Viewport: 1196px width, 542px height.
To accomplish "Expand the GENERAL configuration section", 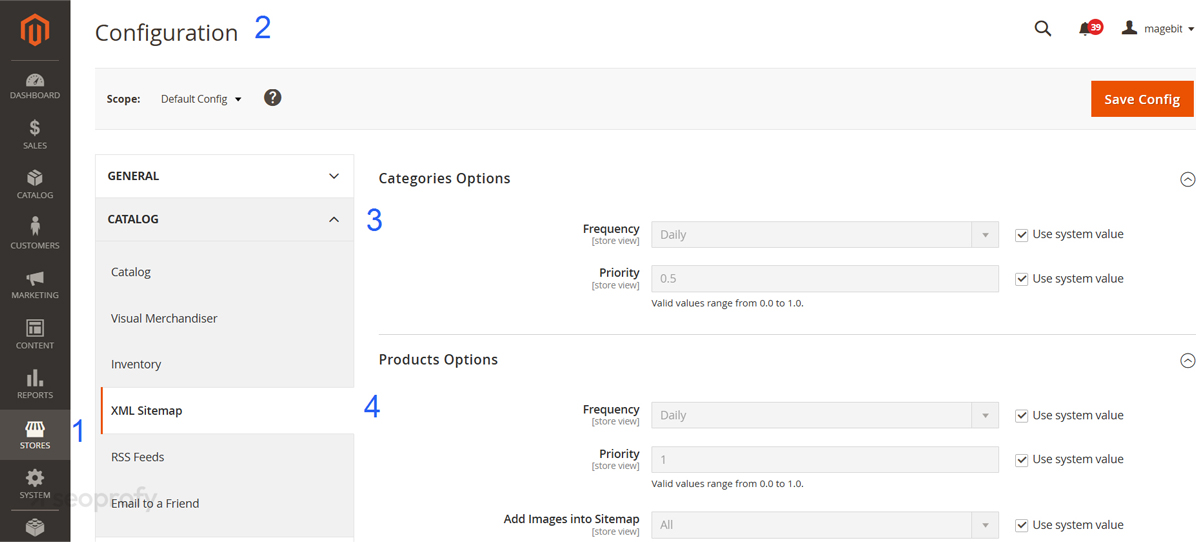I will click(x=224, y=176).
